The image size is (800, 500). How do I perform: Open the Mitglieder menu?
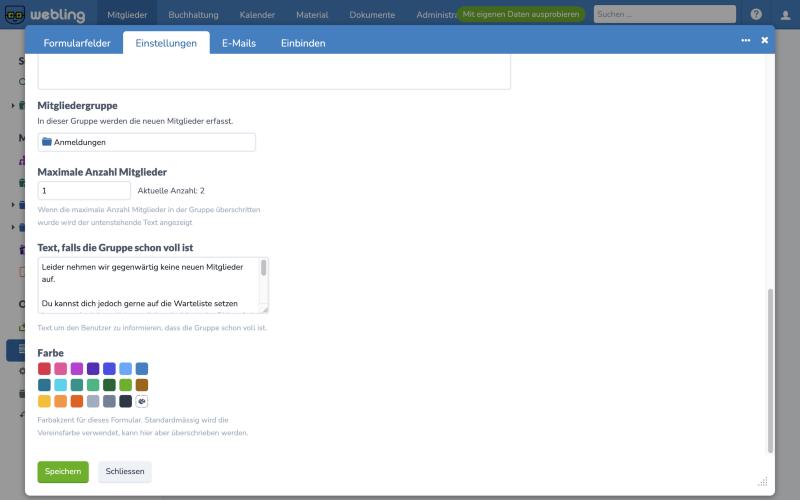pos(127,15)
